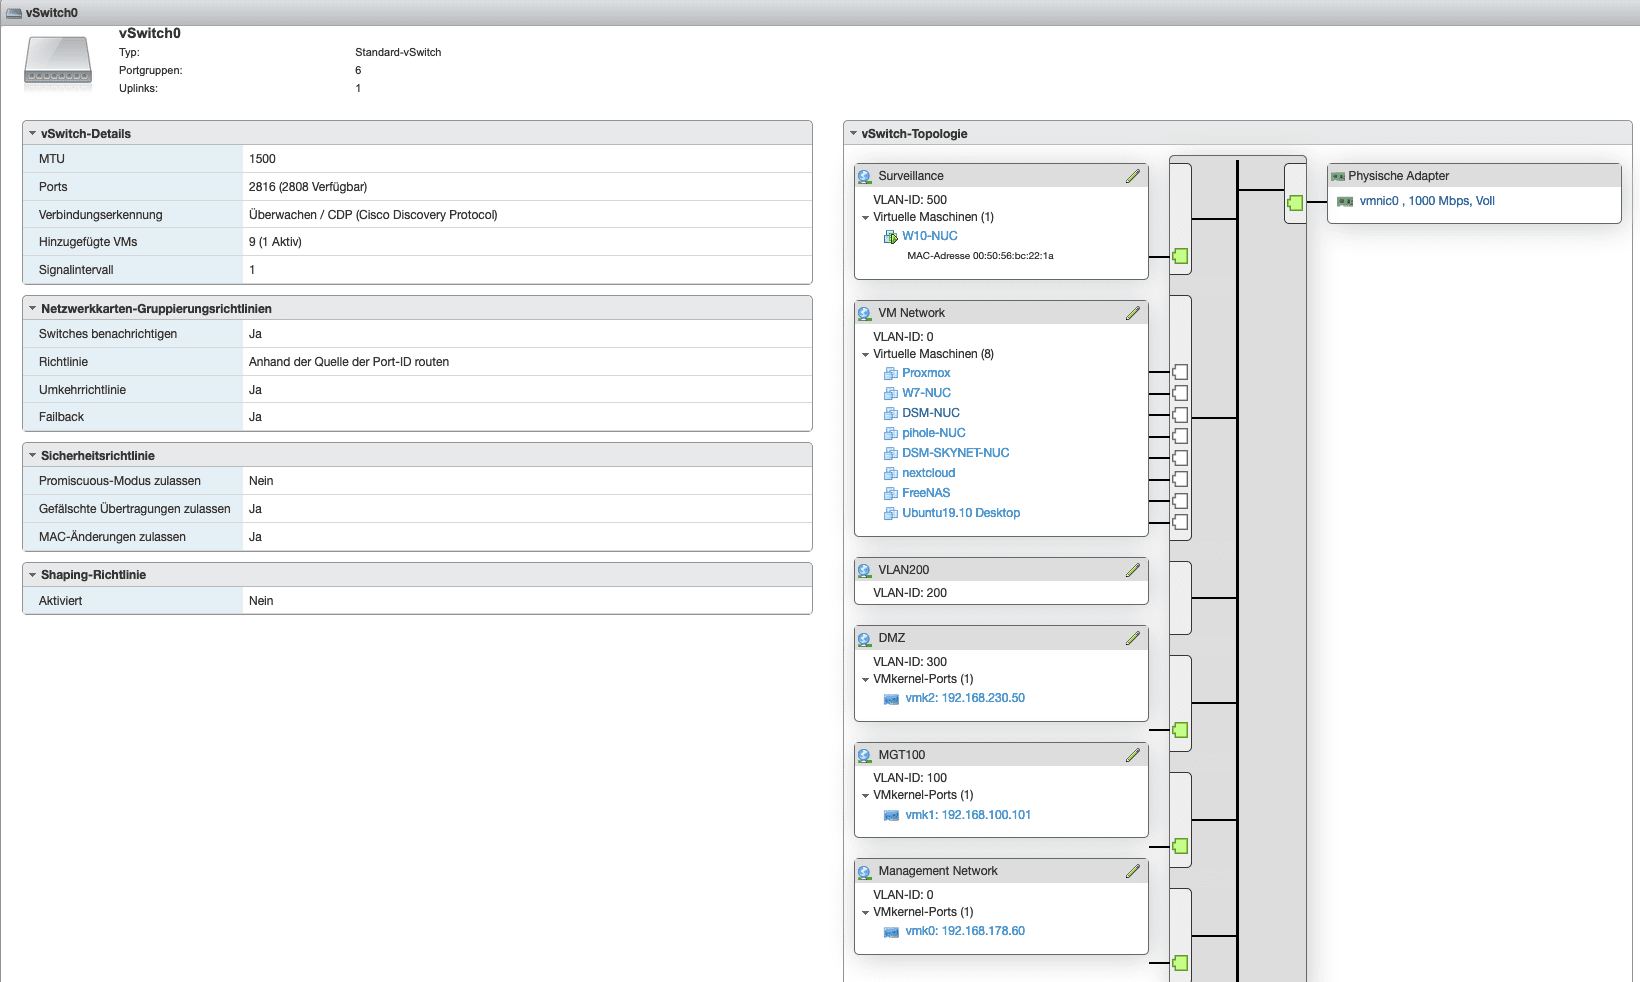Click the DMZ vmk2 port connector

[x=1180, y=730]
